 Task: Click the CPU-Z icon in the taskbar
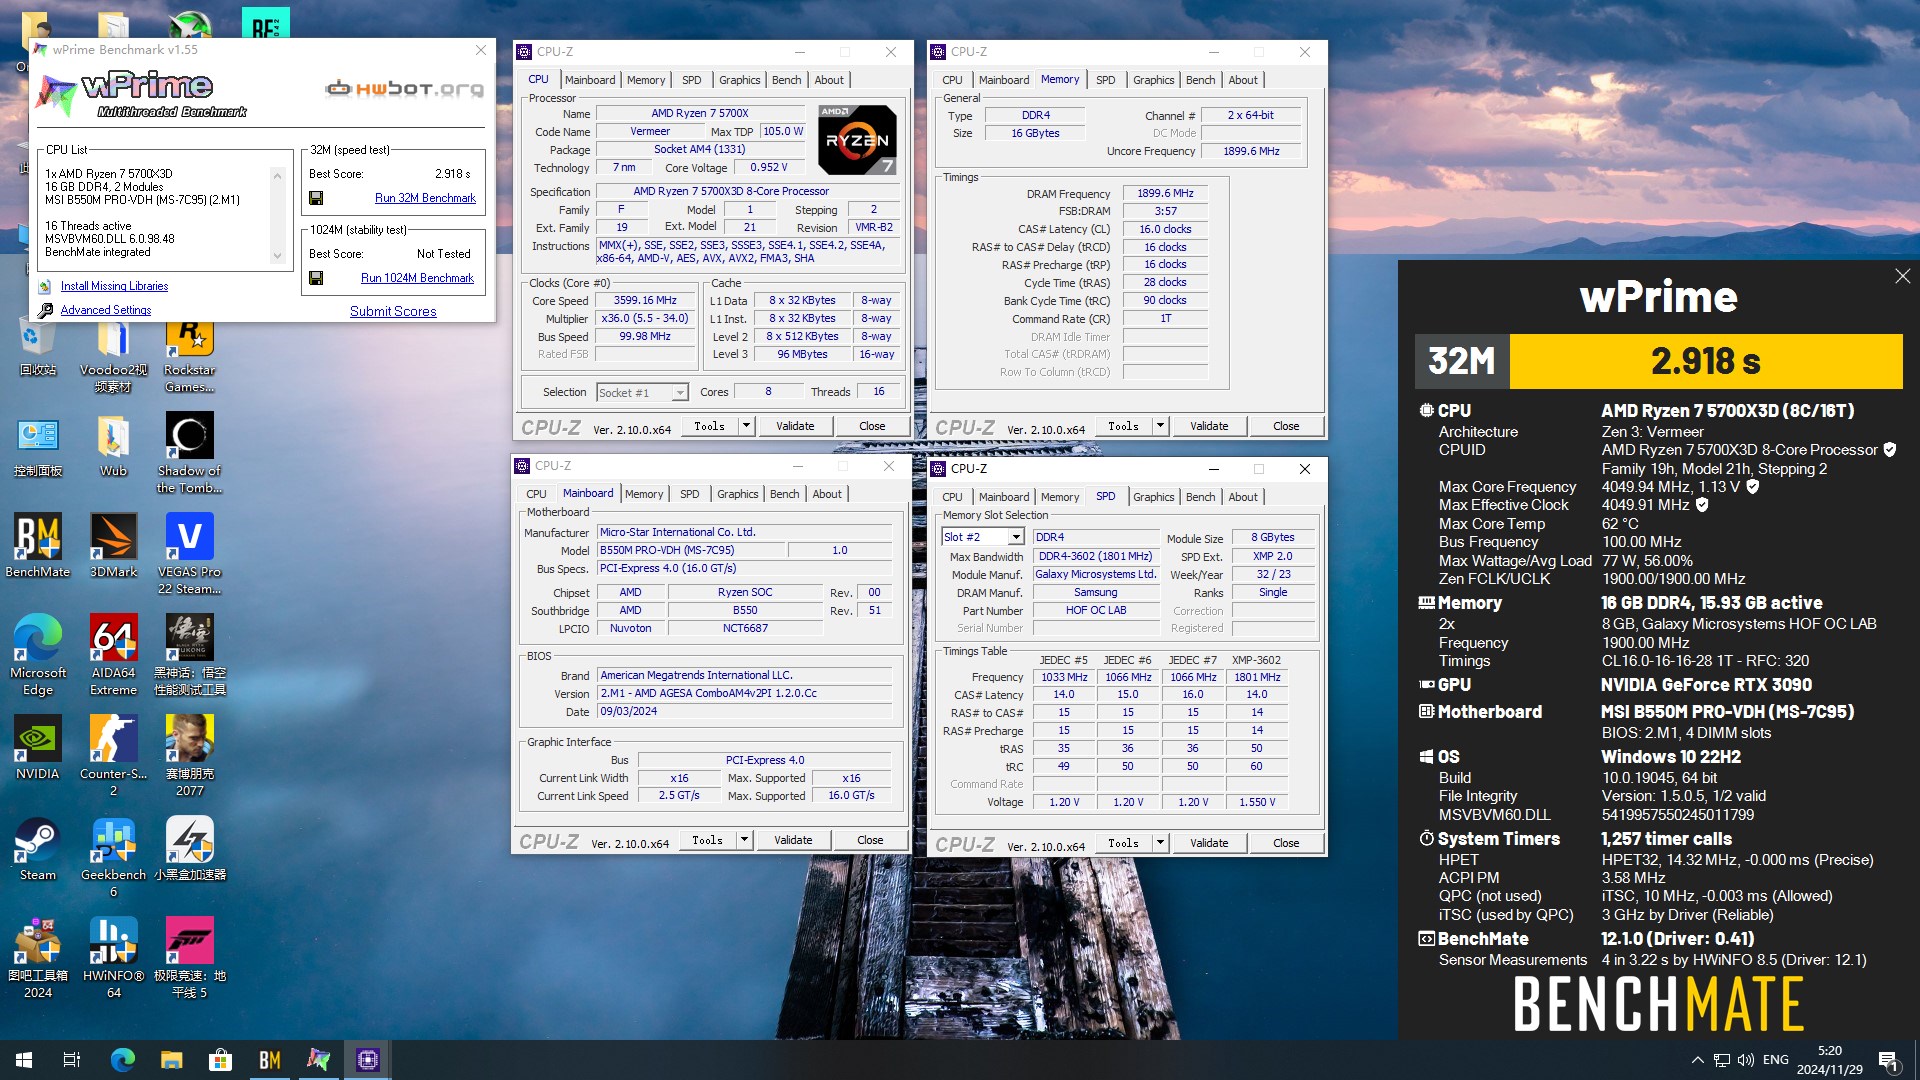tap(367, 1060)
